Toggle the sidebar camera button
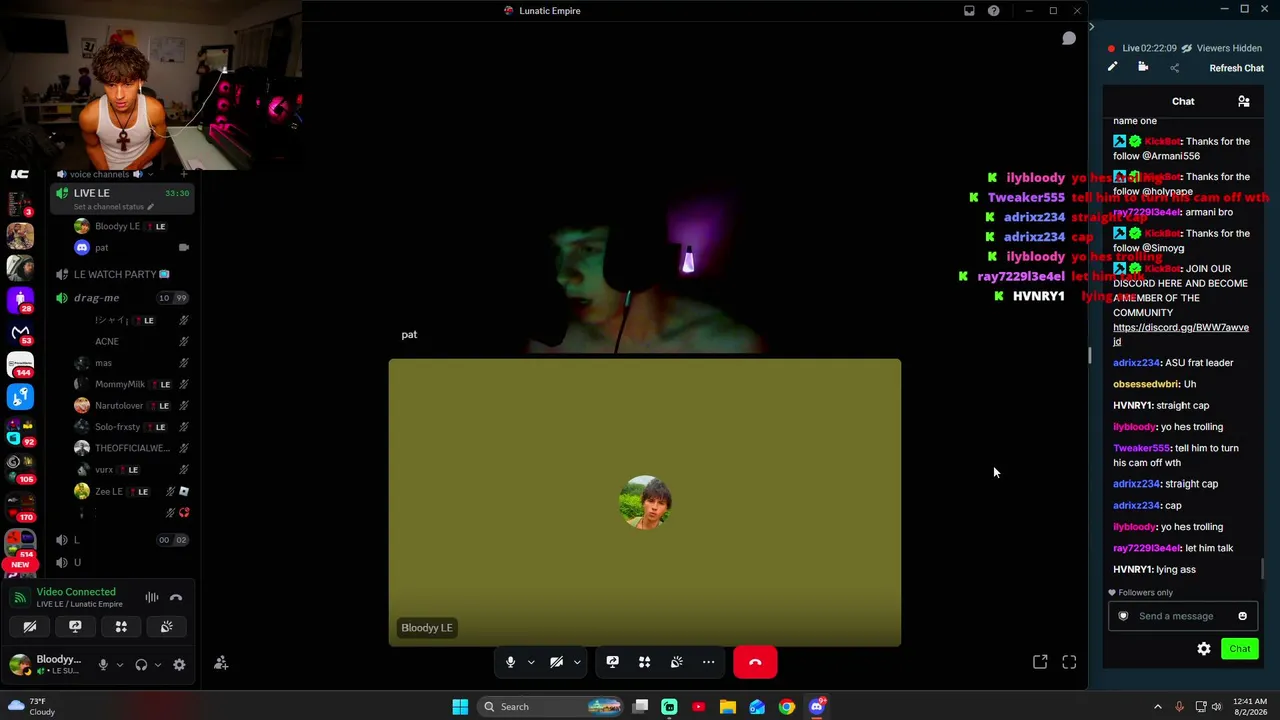Image resolution: width=1280 pixels, height=720 pixels. (30, 627)
